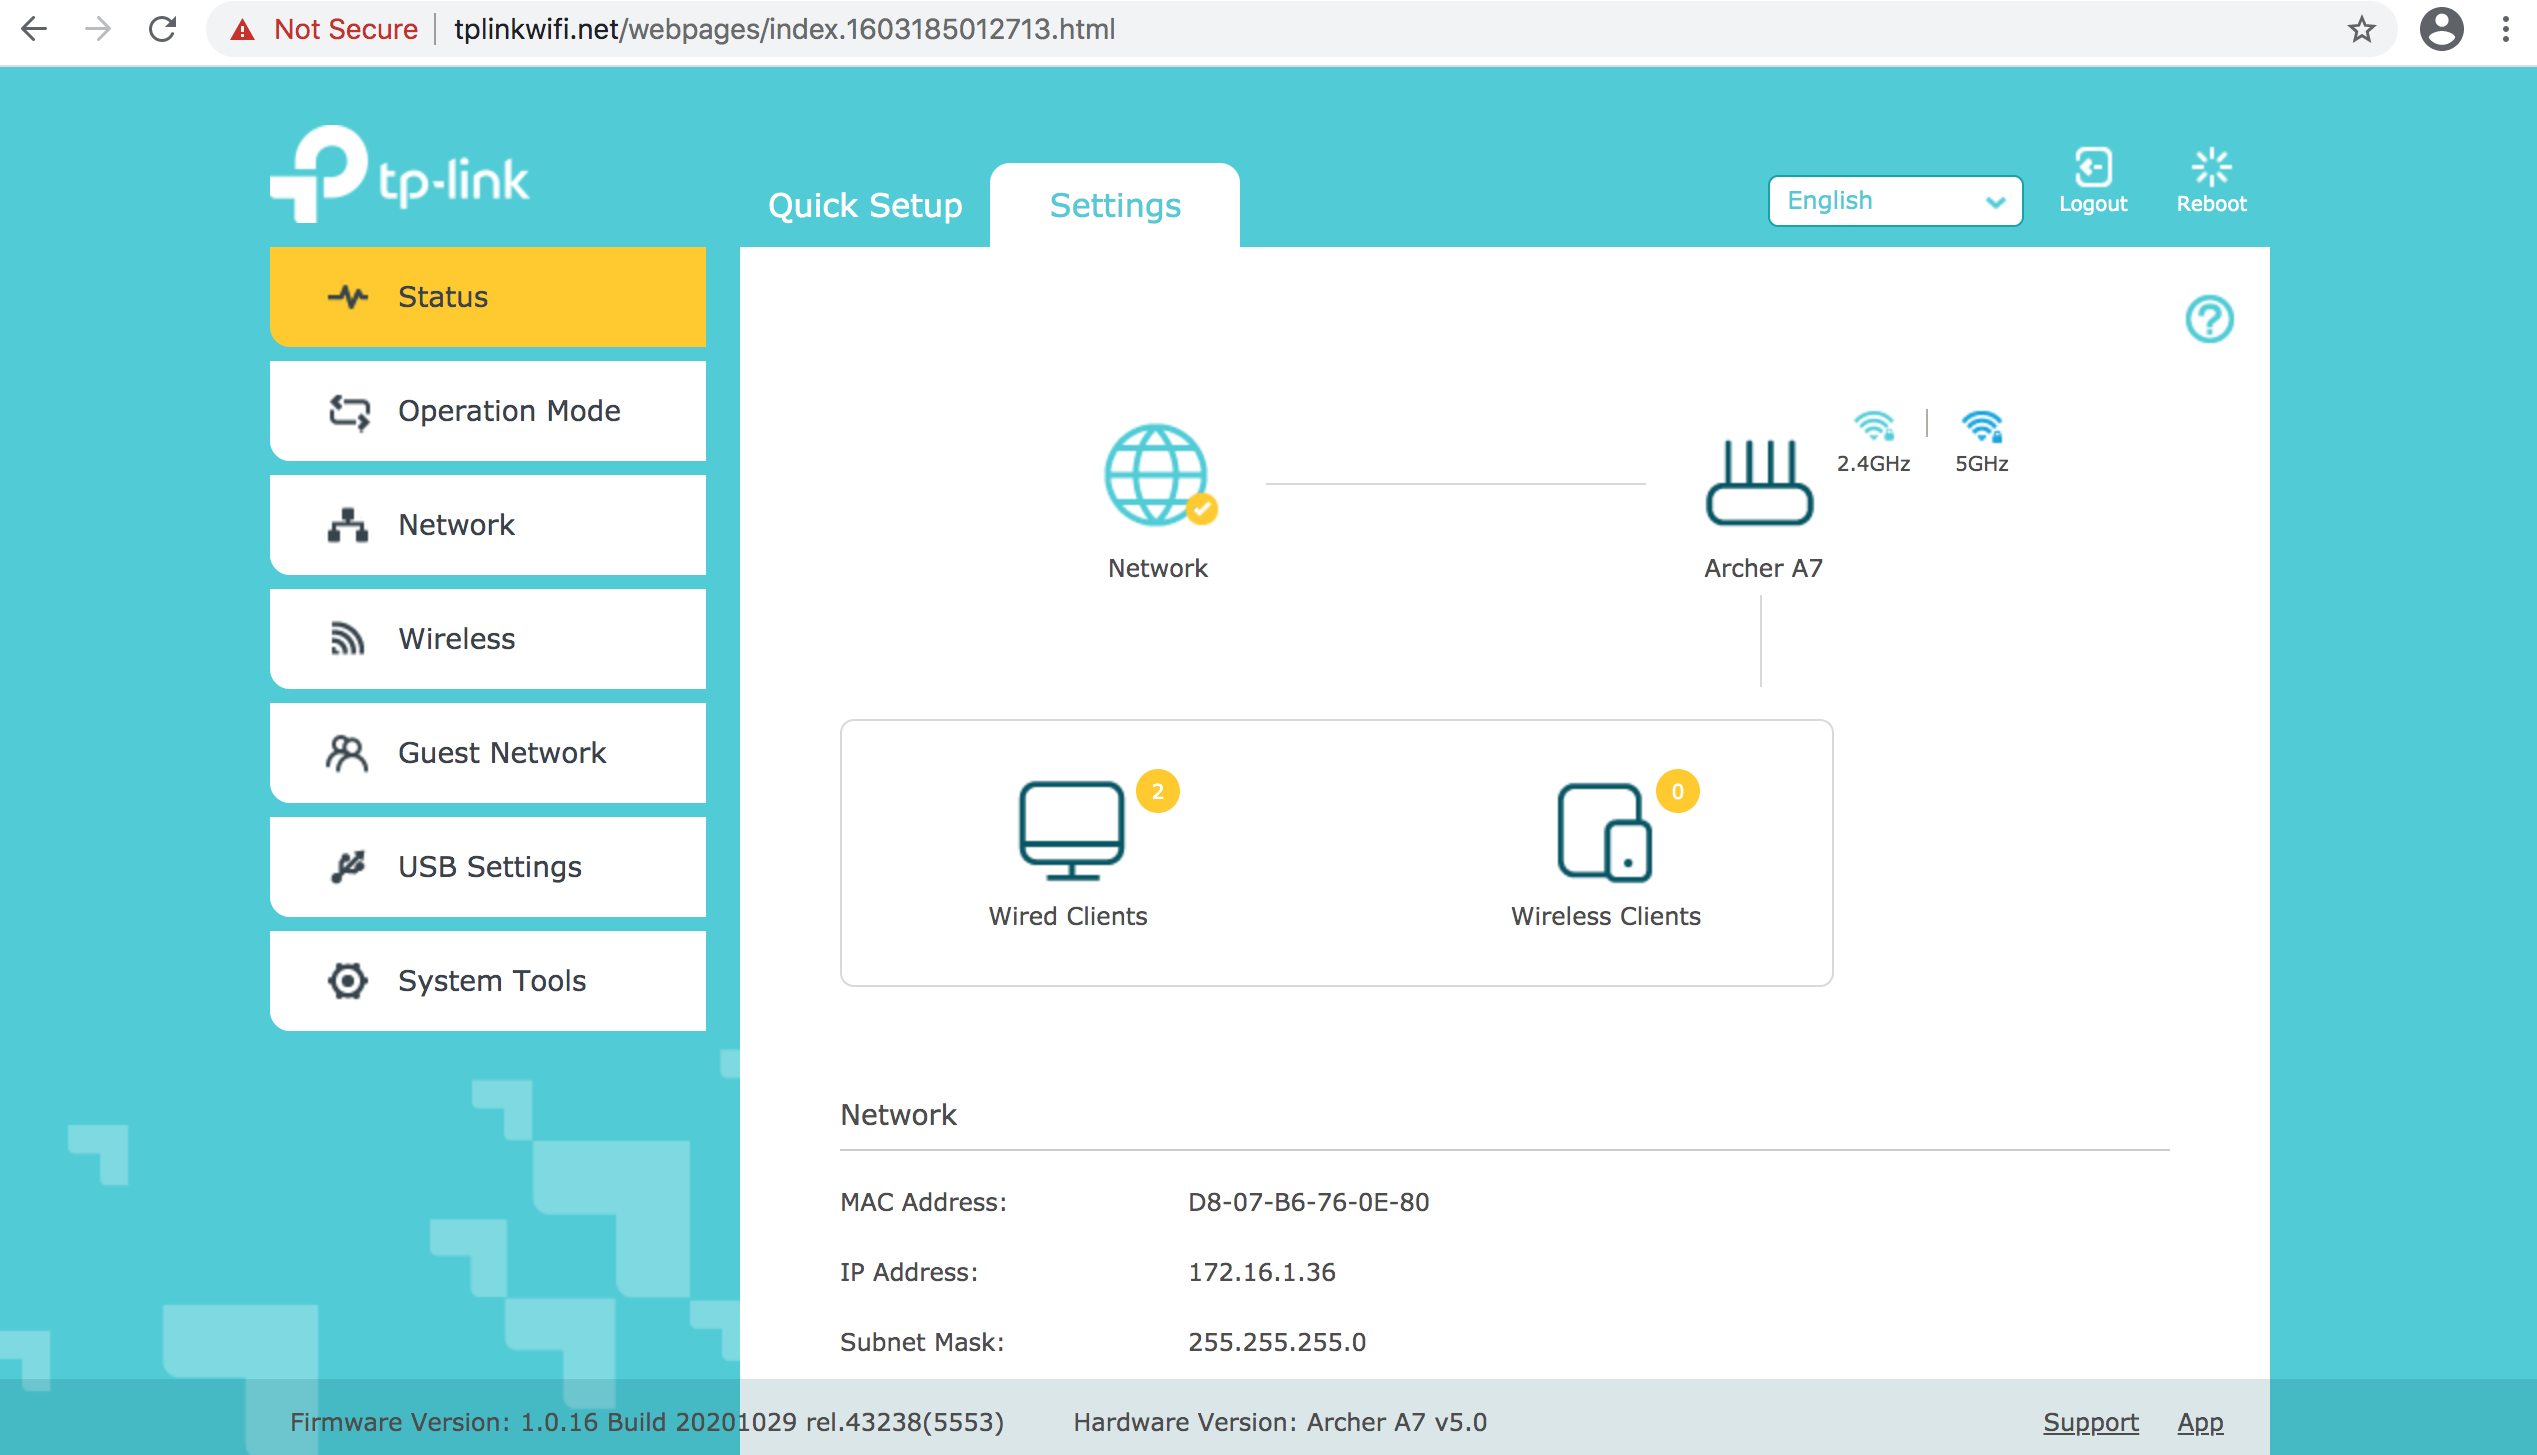
Task: Switch to the Quick Setup tab
Action: tap(865, 205)
